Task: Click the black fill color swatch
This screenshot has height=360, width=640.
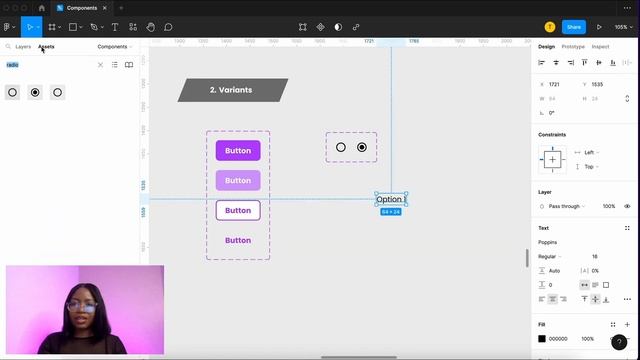Action: pyautogui.click(x=542, y=339)
